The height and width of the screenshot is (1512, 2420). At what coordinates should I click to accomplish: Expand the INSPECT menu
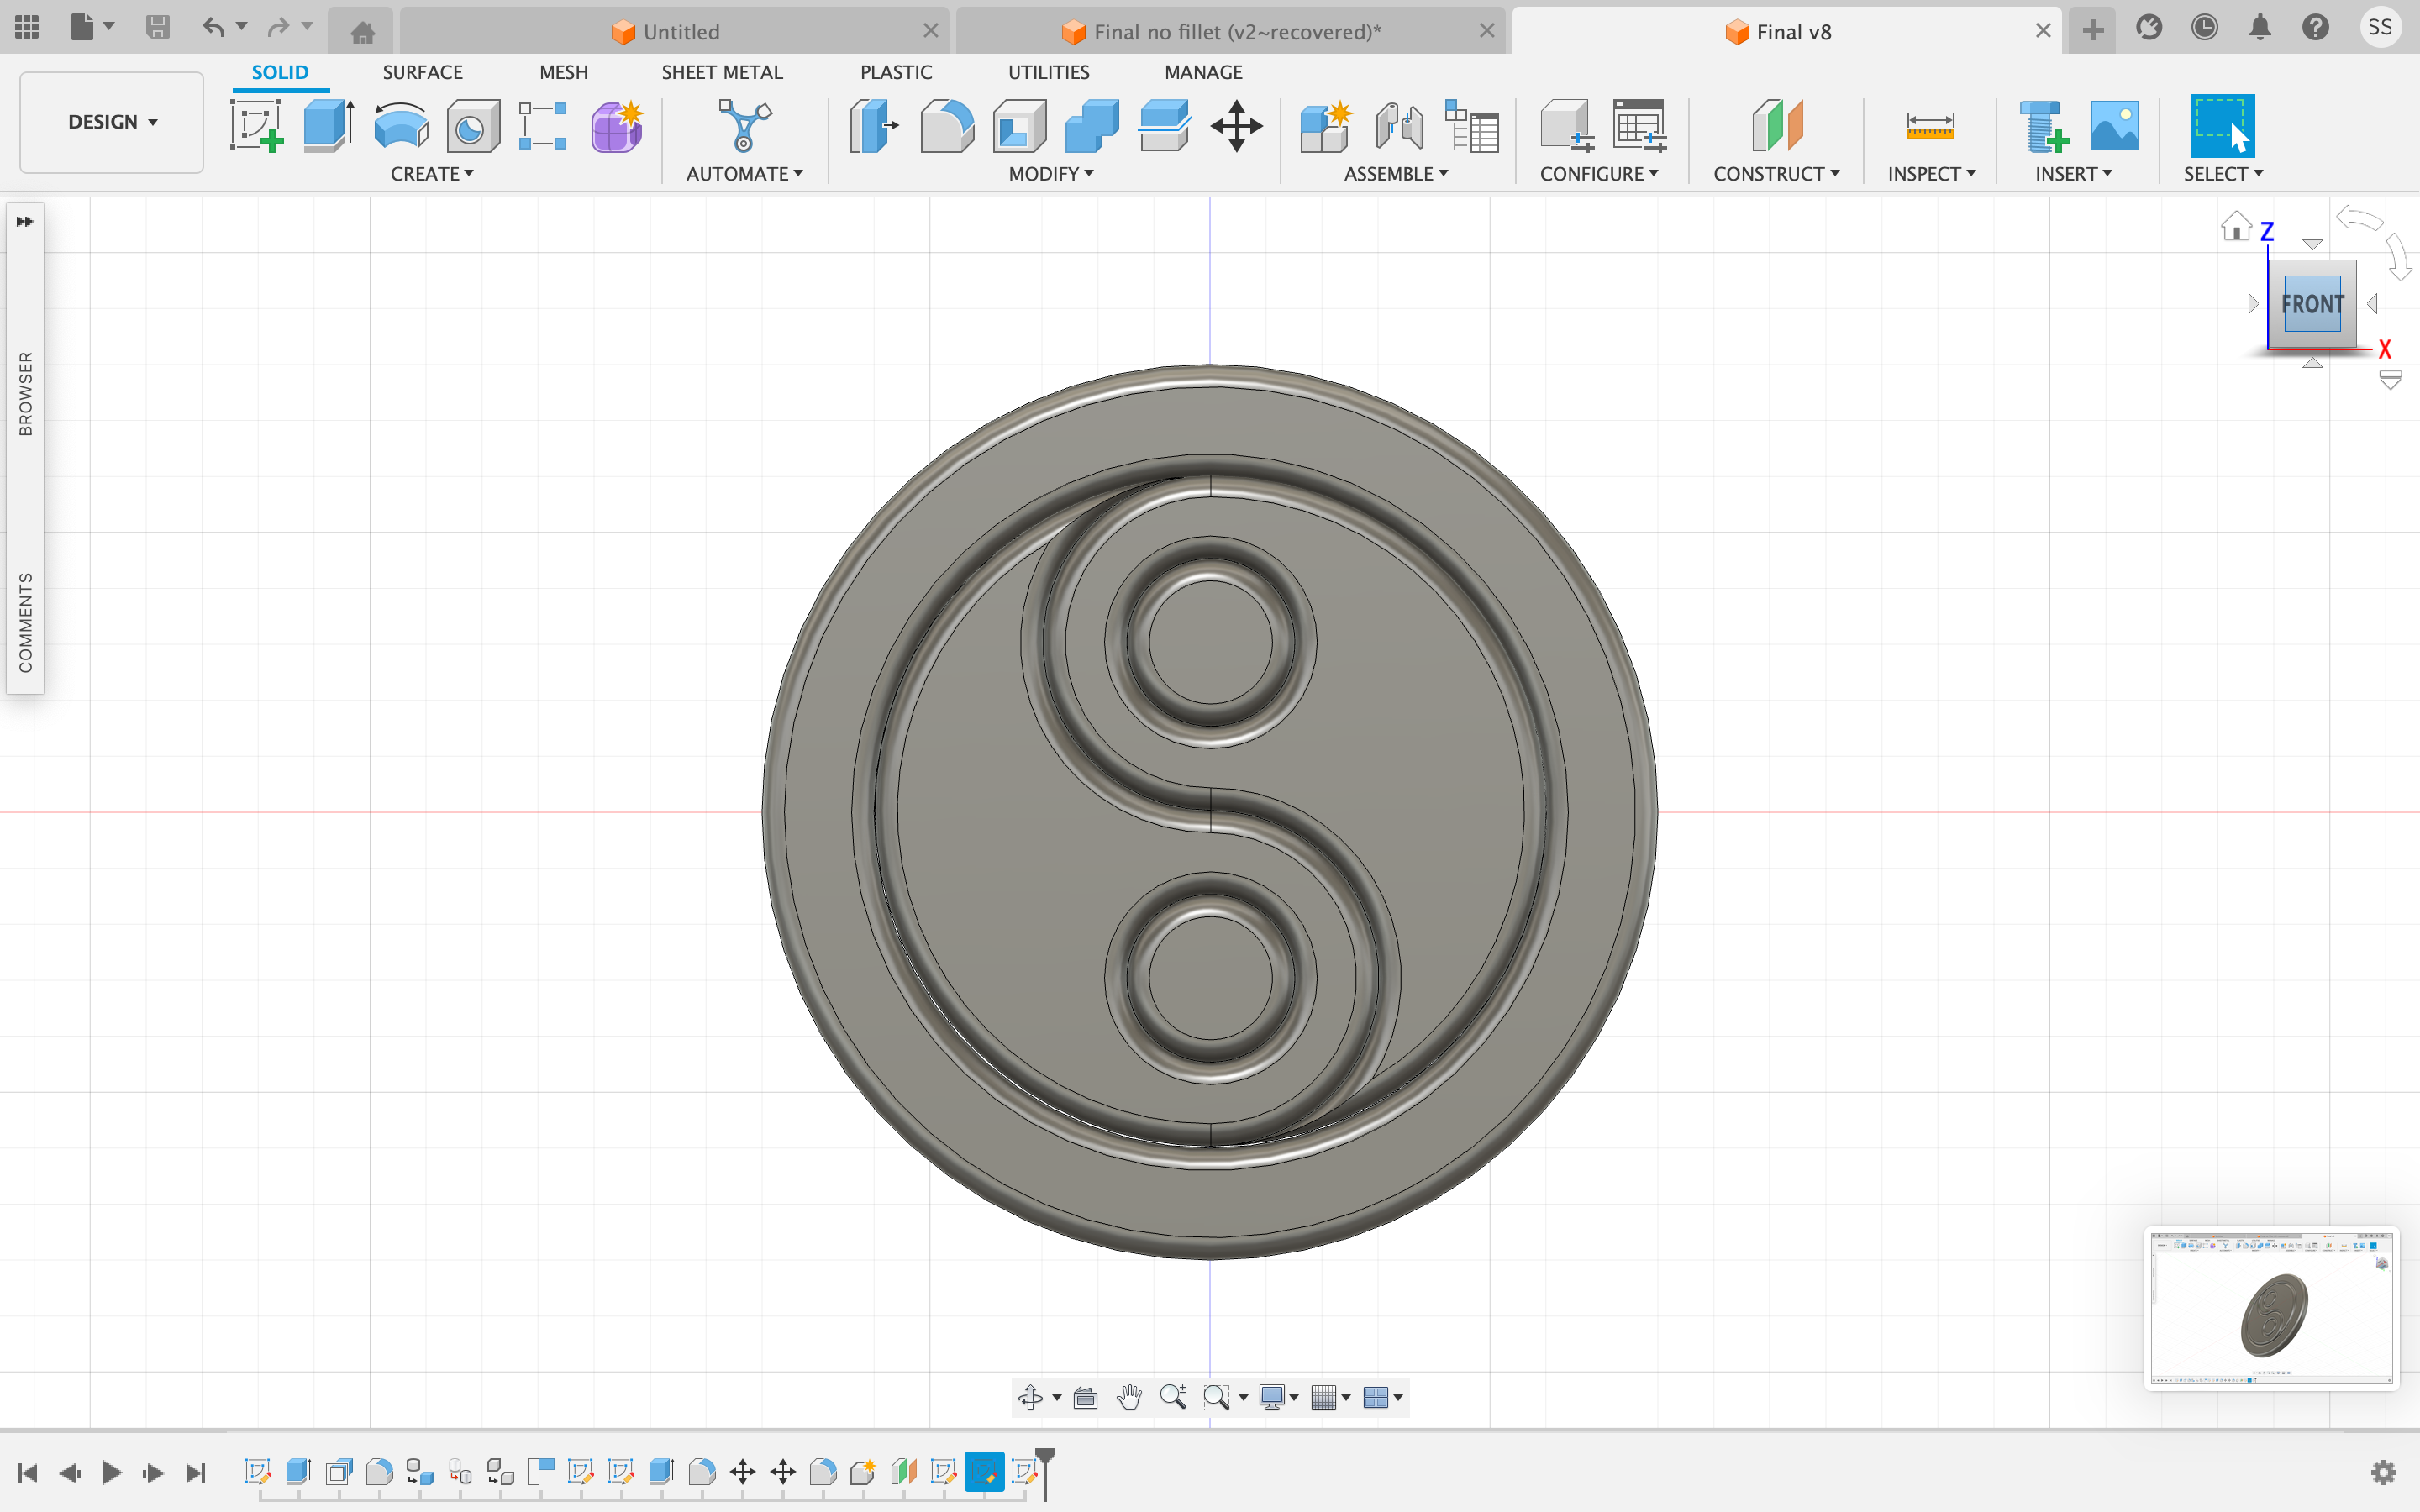point(1931,174)
